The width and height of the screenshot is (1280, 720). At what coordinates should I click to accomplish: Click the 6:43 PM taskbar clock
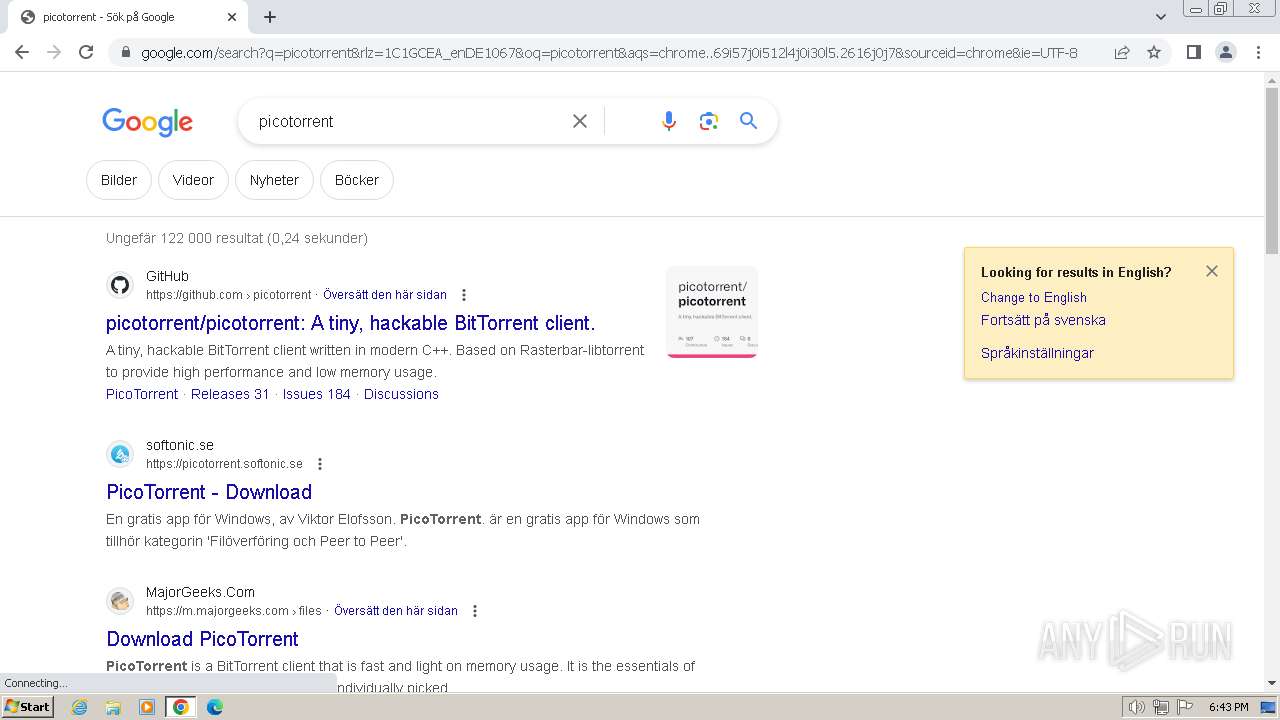pyautogui.click(x=1228, y=707)
